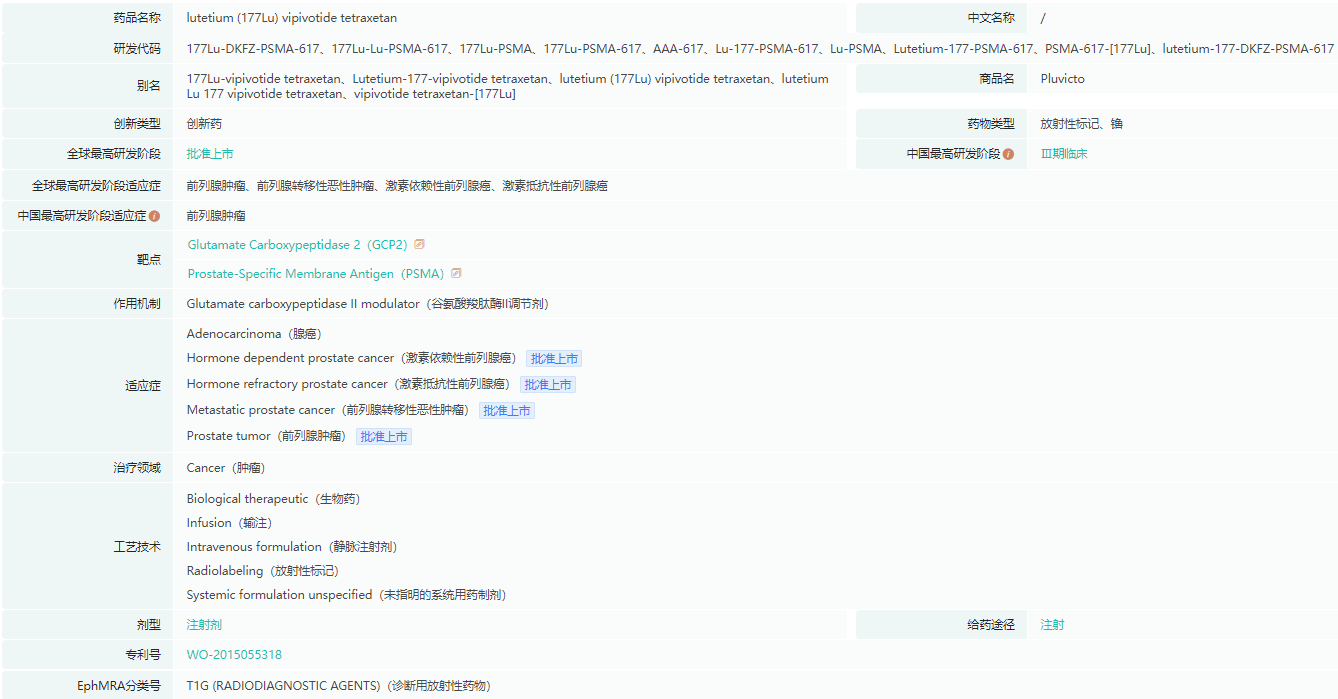Click the 治疗领域 field label
Image resolution: width=1338 pixels, height=699 pixels.
click(137, 468)
